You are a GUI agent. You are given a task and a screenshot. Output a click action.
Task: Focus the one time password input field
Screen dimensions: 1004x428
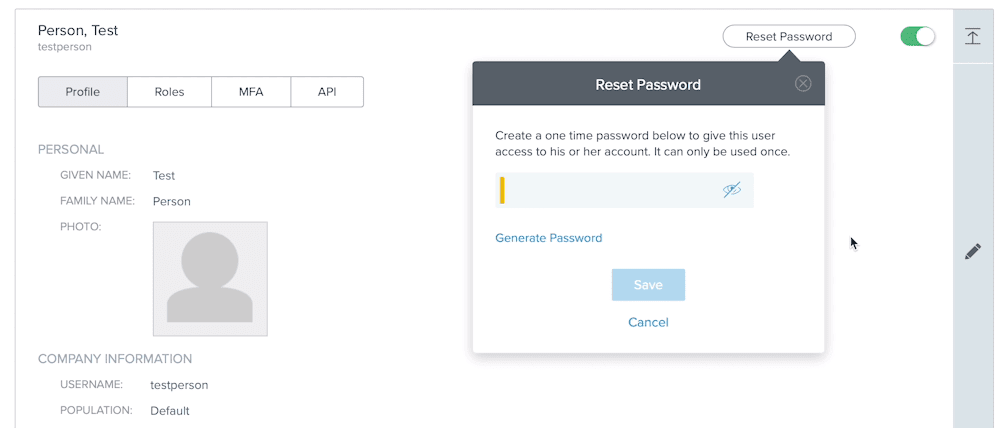point(610,190)
